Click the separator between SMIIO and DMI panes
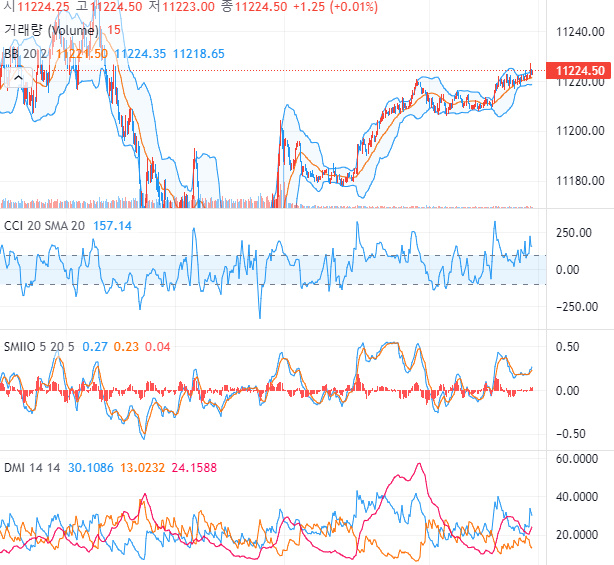Screen dimensions: 614x565 [x=300, y=449]
